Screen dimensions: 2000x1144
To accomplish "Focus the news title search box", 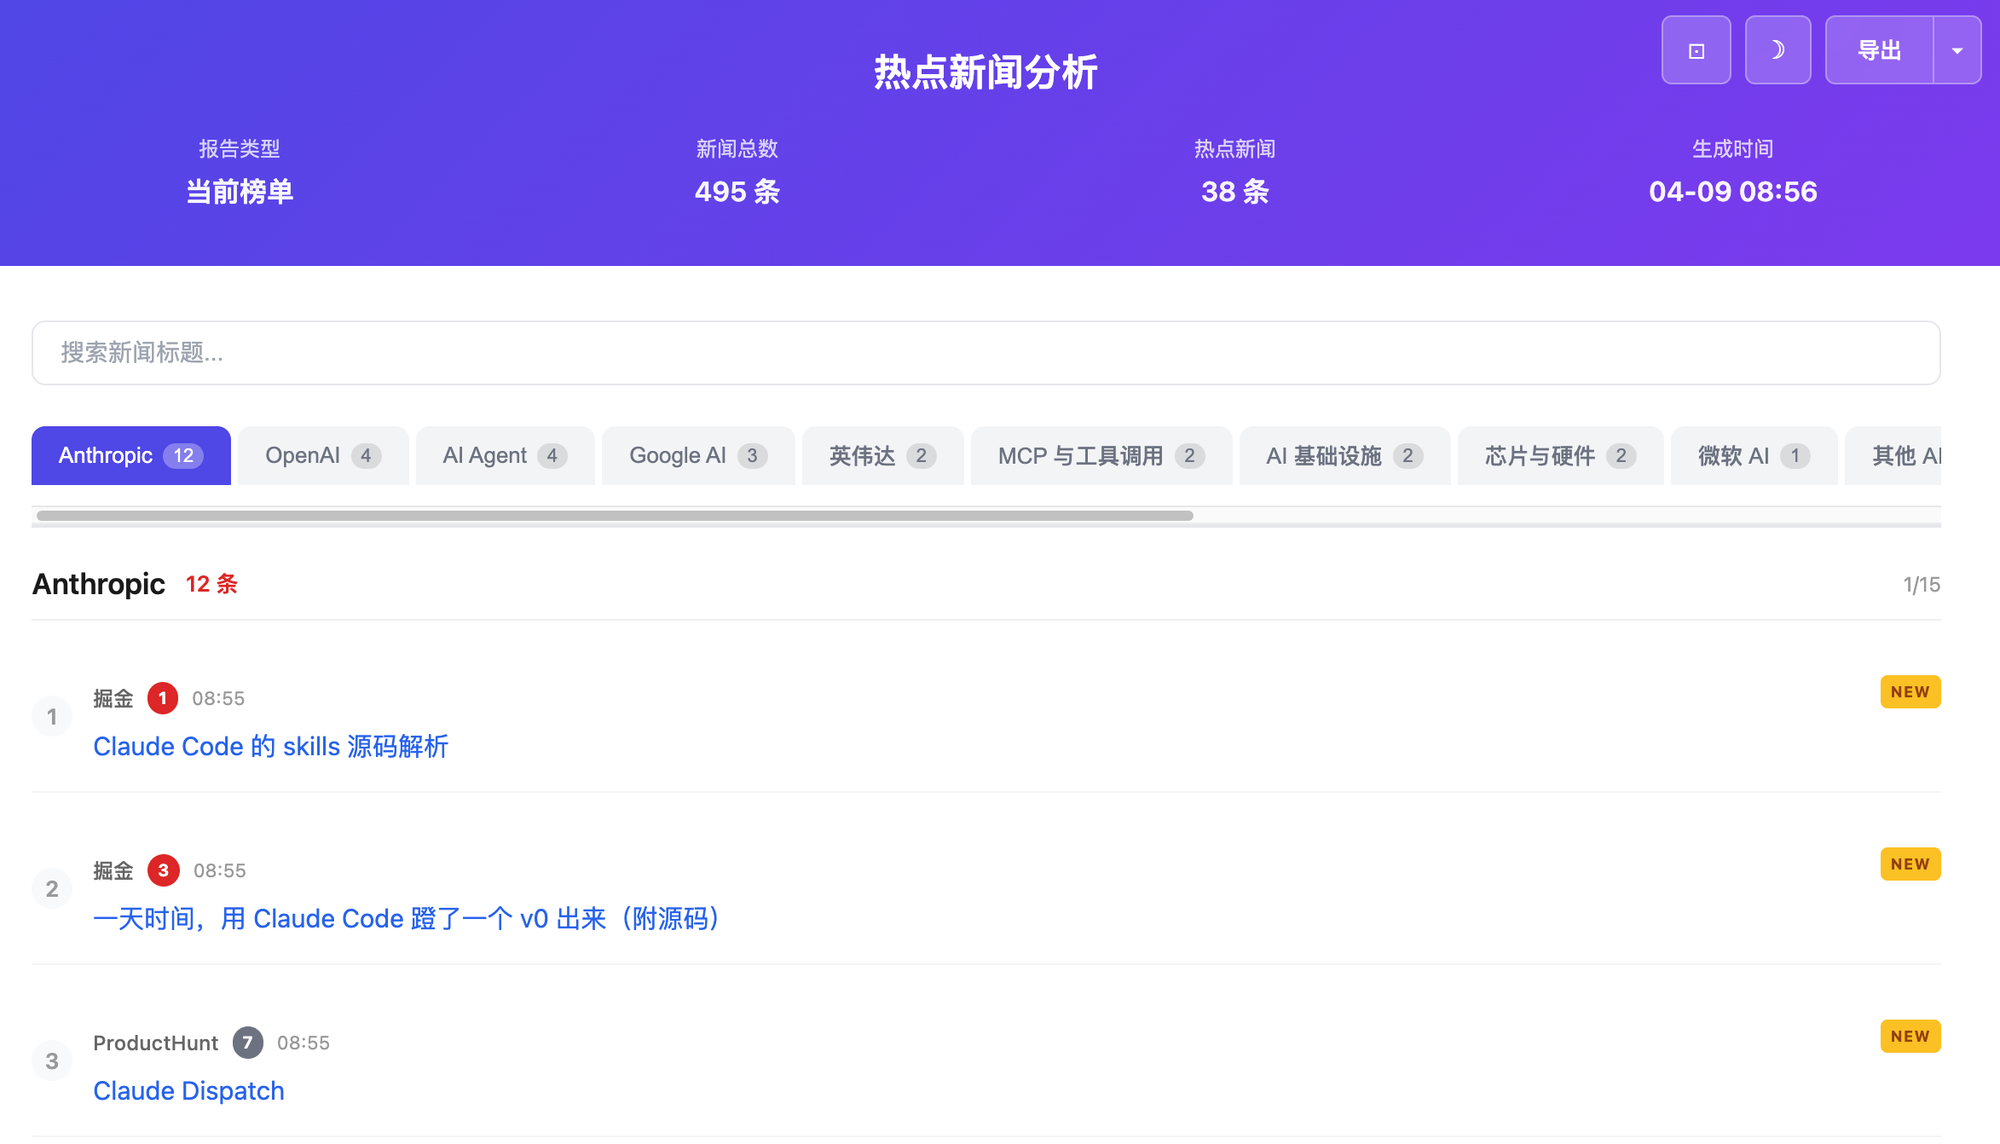I will [985, 353].
